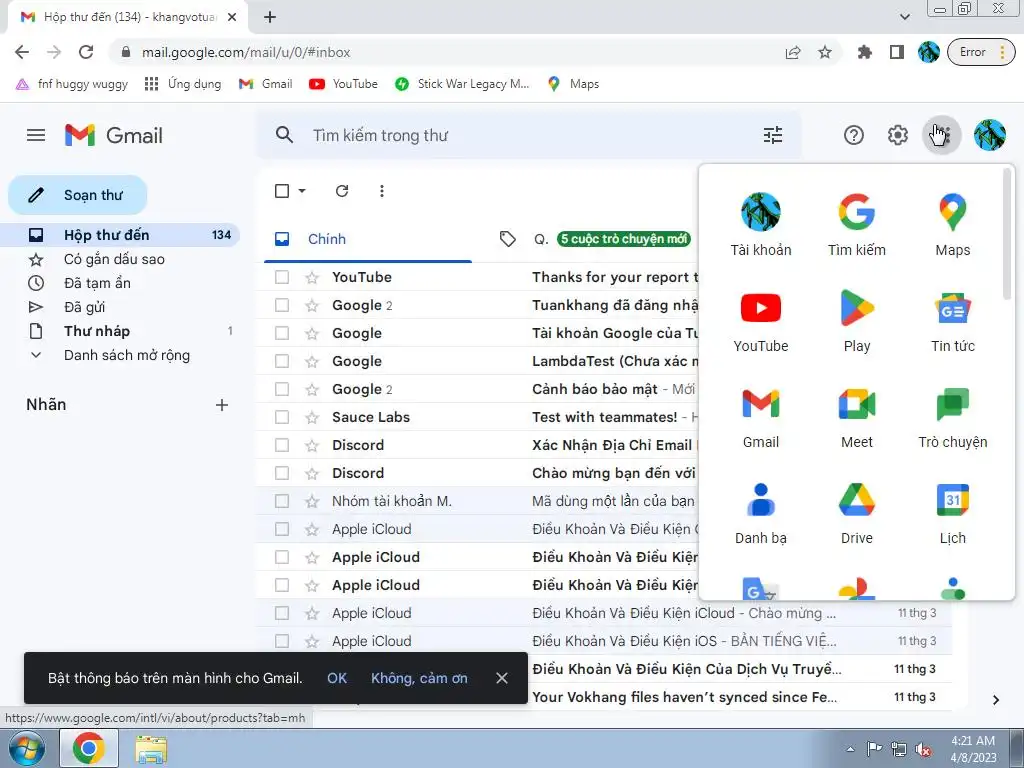Open the Google apps grid icon

click(x=941, y=135)
